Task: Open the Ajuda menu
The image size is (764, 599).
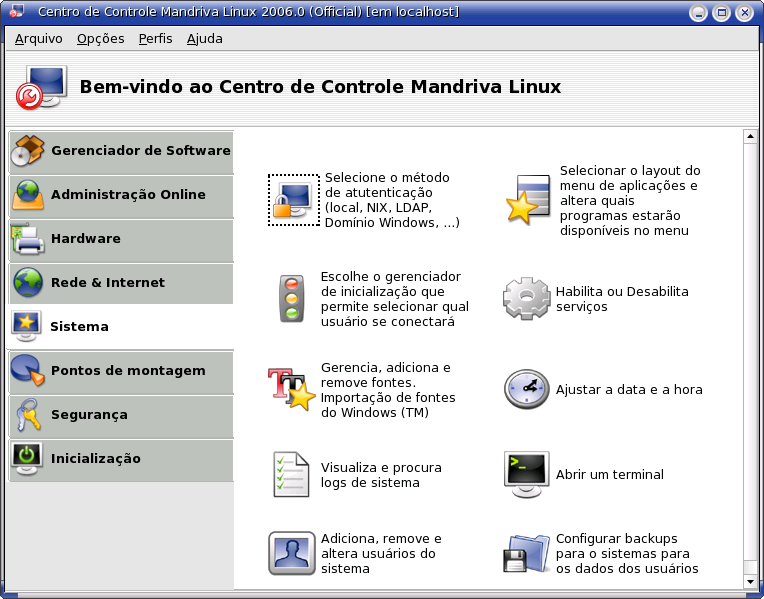Action: coord(205,39)
